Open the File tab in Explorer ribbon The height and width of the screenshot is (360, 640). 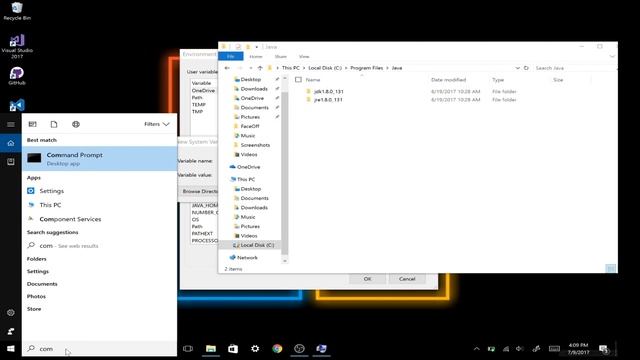coord(231,56)
